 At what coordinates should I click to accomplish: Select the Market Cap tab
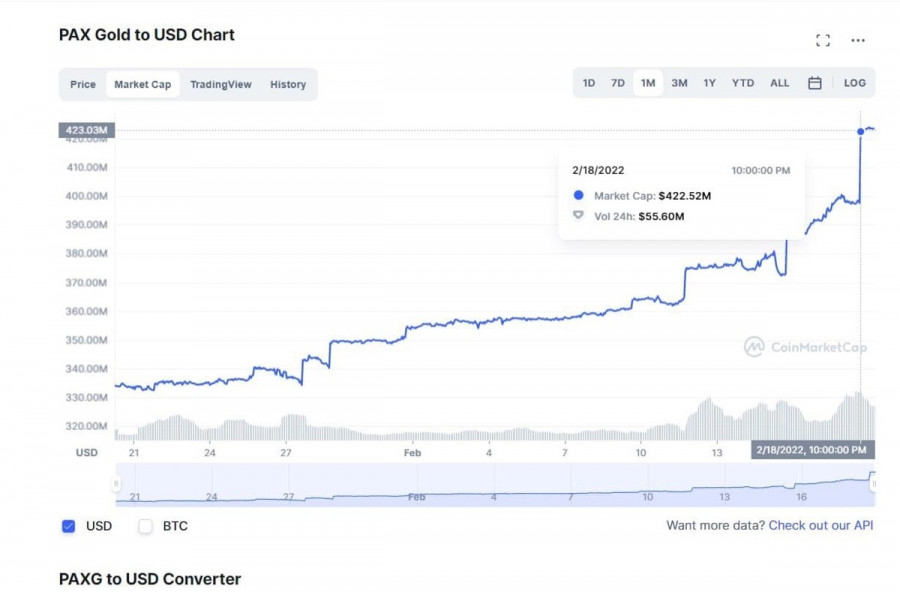click(x=142, y=85)
